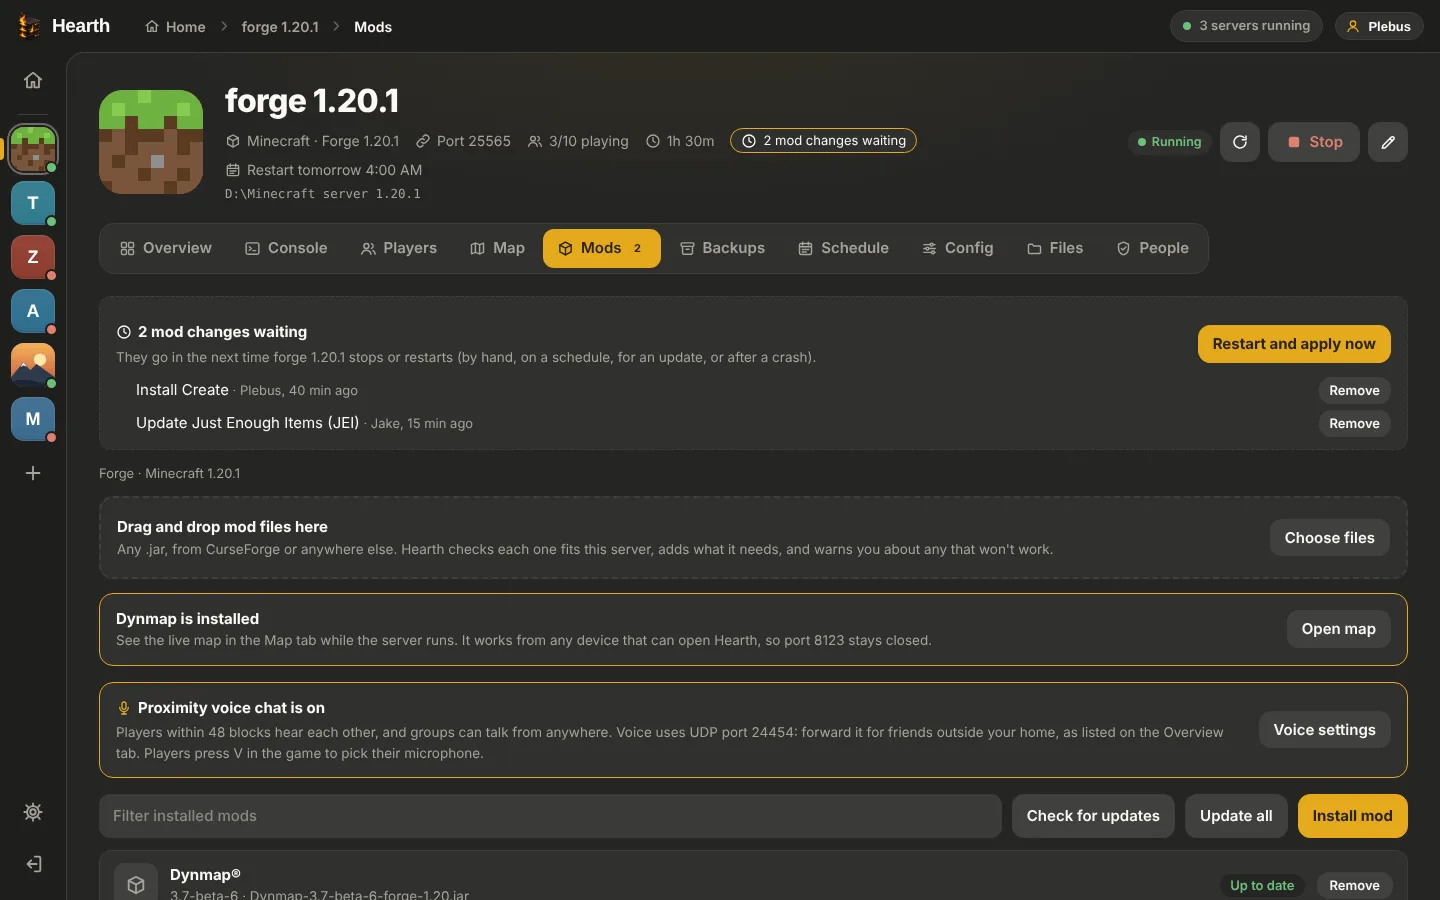The width and height of the screenshot is (1440, 900).
Task: Stop the running server
Action: click(x=1314, y=142)
